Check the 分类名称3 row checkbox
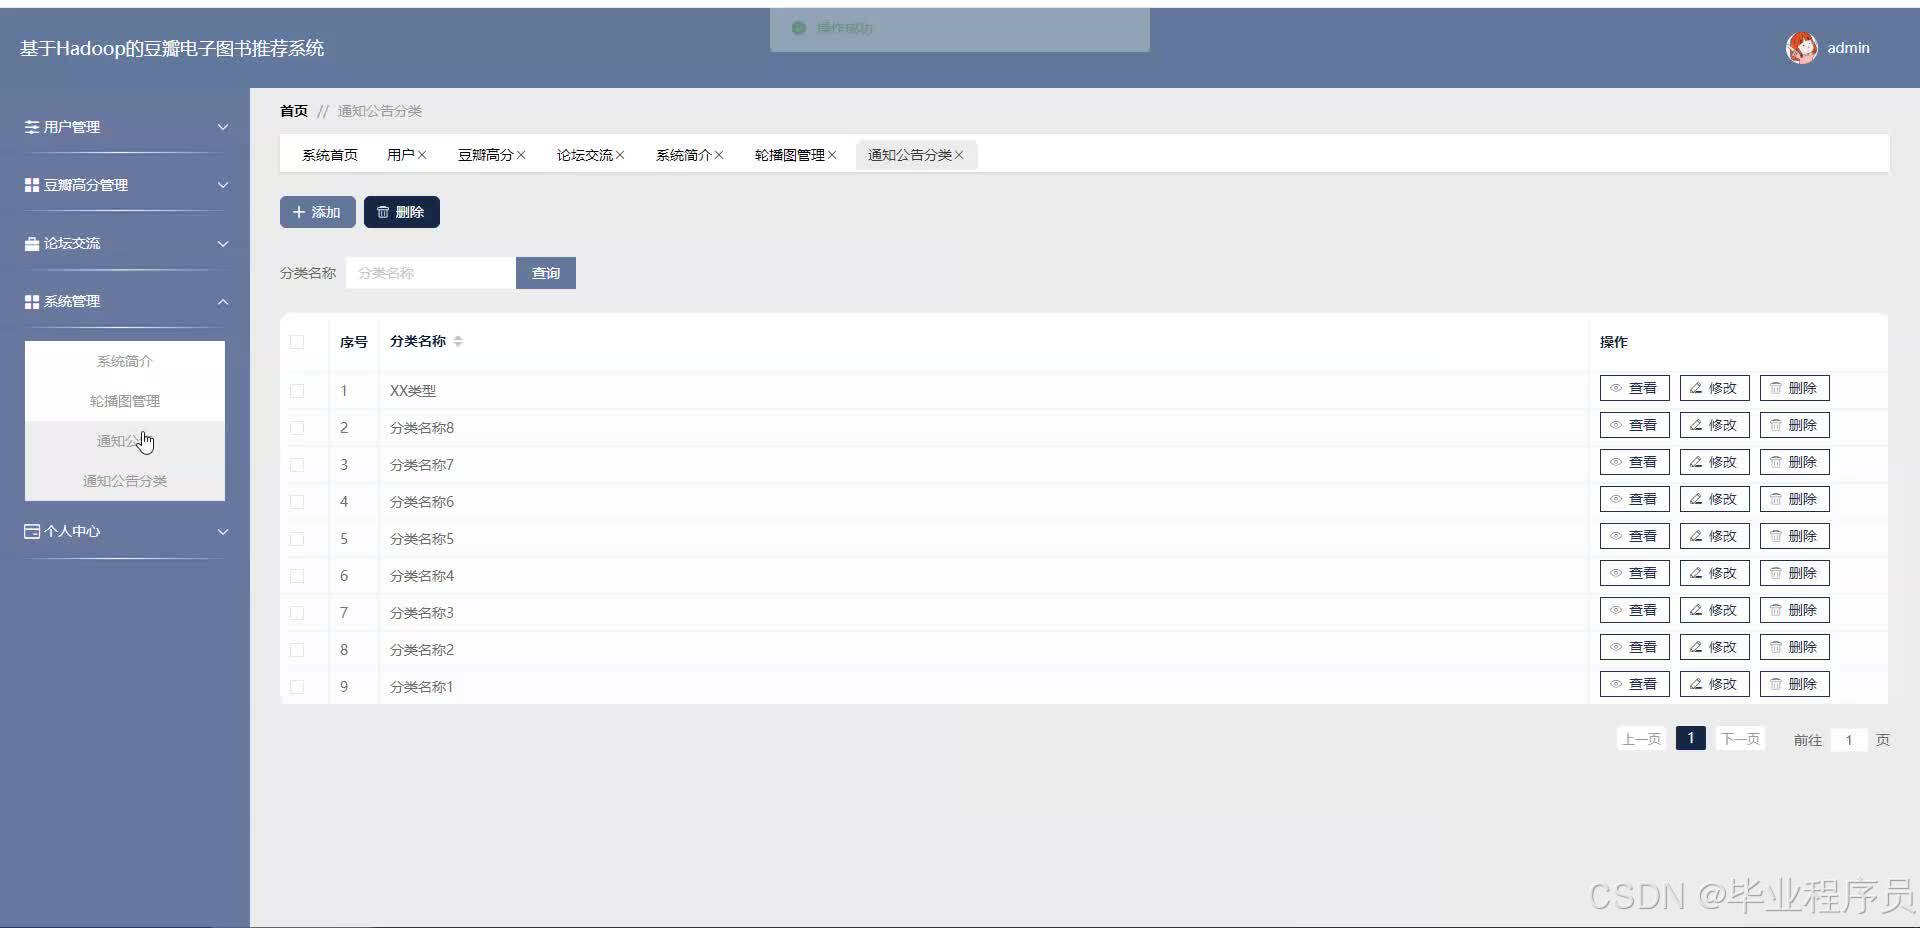1920x928 pixels. [297, 613]
